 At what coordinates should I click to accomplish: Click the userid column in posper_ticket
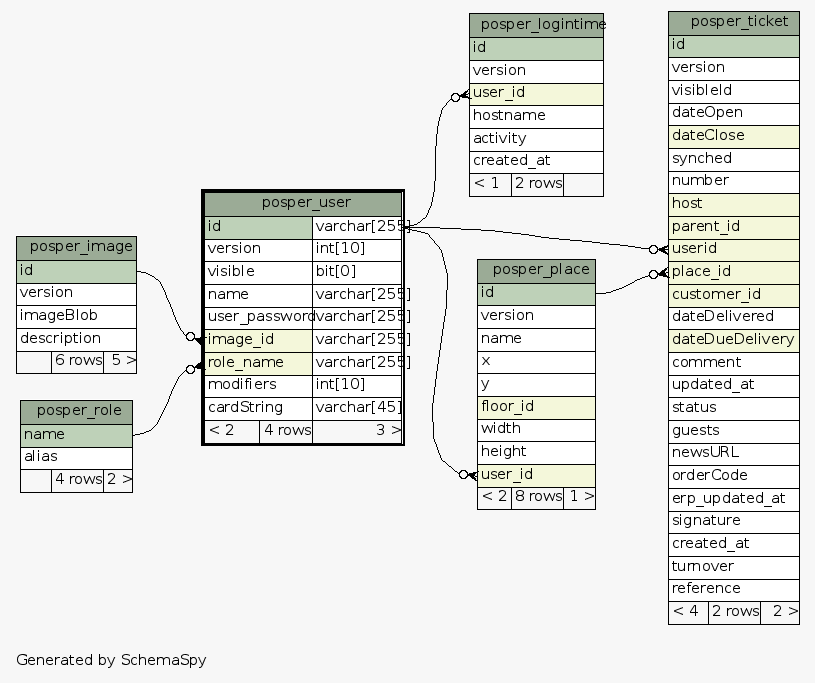pos(733,249)
